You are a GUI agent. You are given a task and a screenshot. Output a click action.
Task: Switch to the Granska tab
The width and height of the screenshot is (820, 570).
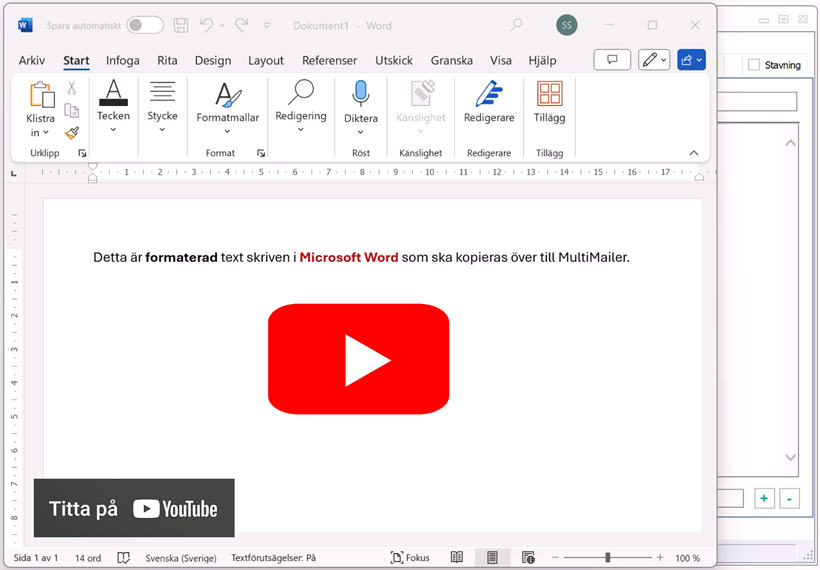pos(452,61)
